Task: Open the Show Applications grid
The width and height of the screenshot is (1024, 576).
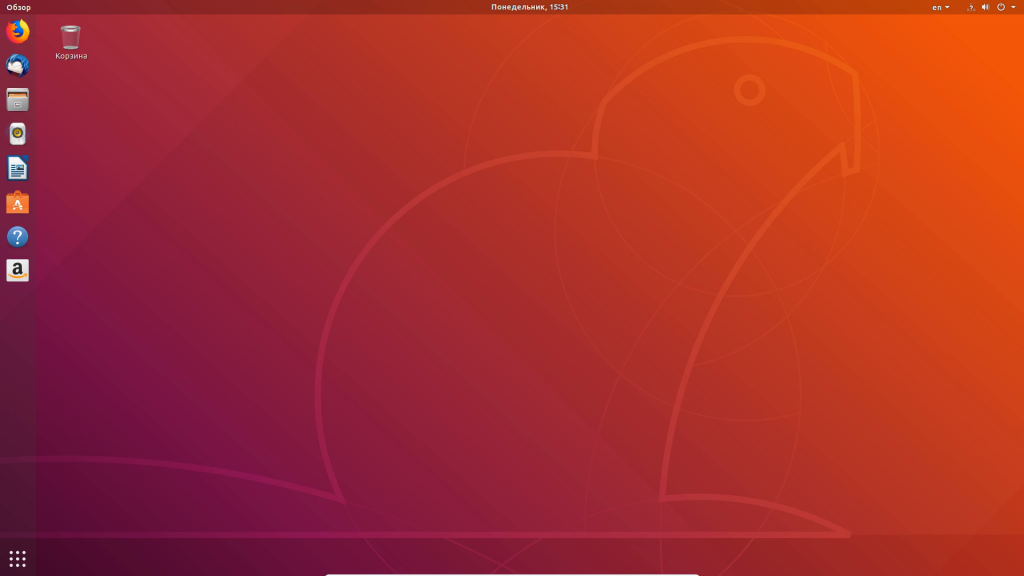Action: coord(15,559)
